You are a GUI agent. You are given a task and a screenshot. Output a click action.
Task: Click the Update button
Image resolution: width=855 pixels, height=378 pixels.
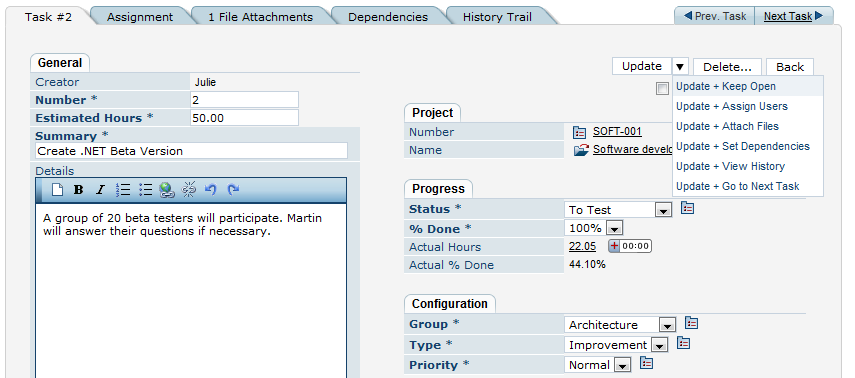point(642,67)
